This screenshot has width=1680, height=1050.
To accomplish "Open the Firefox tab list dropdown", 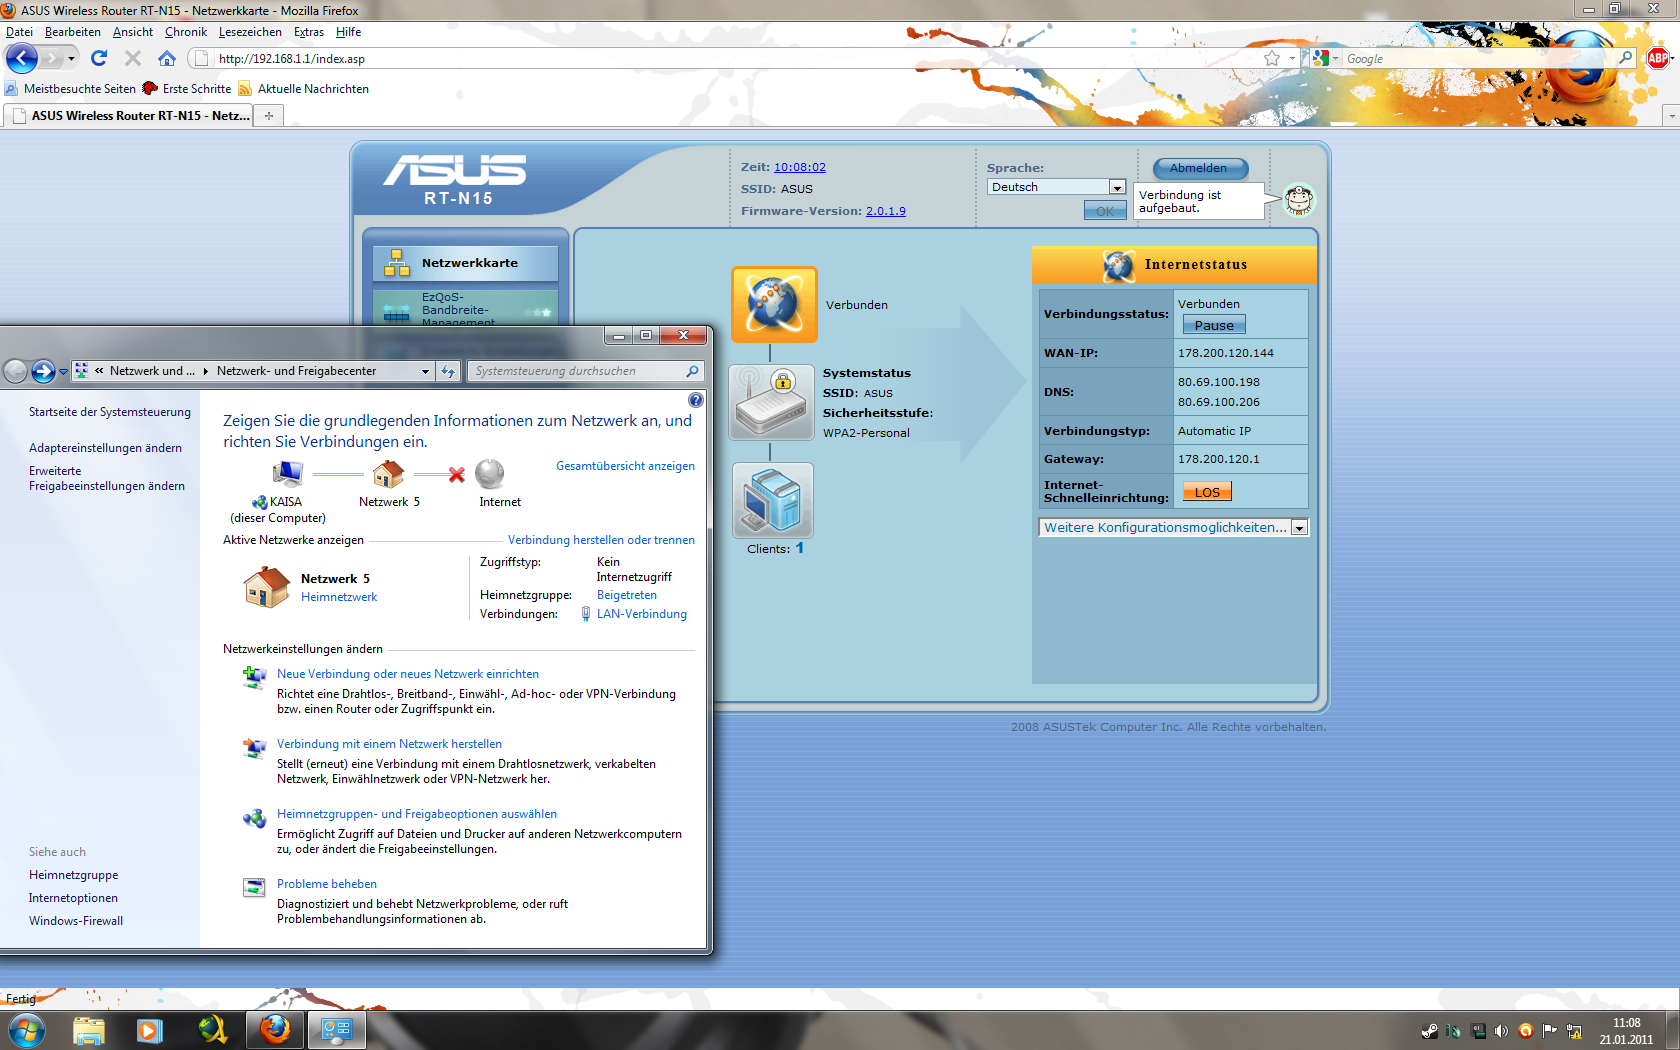I will [1671, 116].
